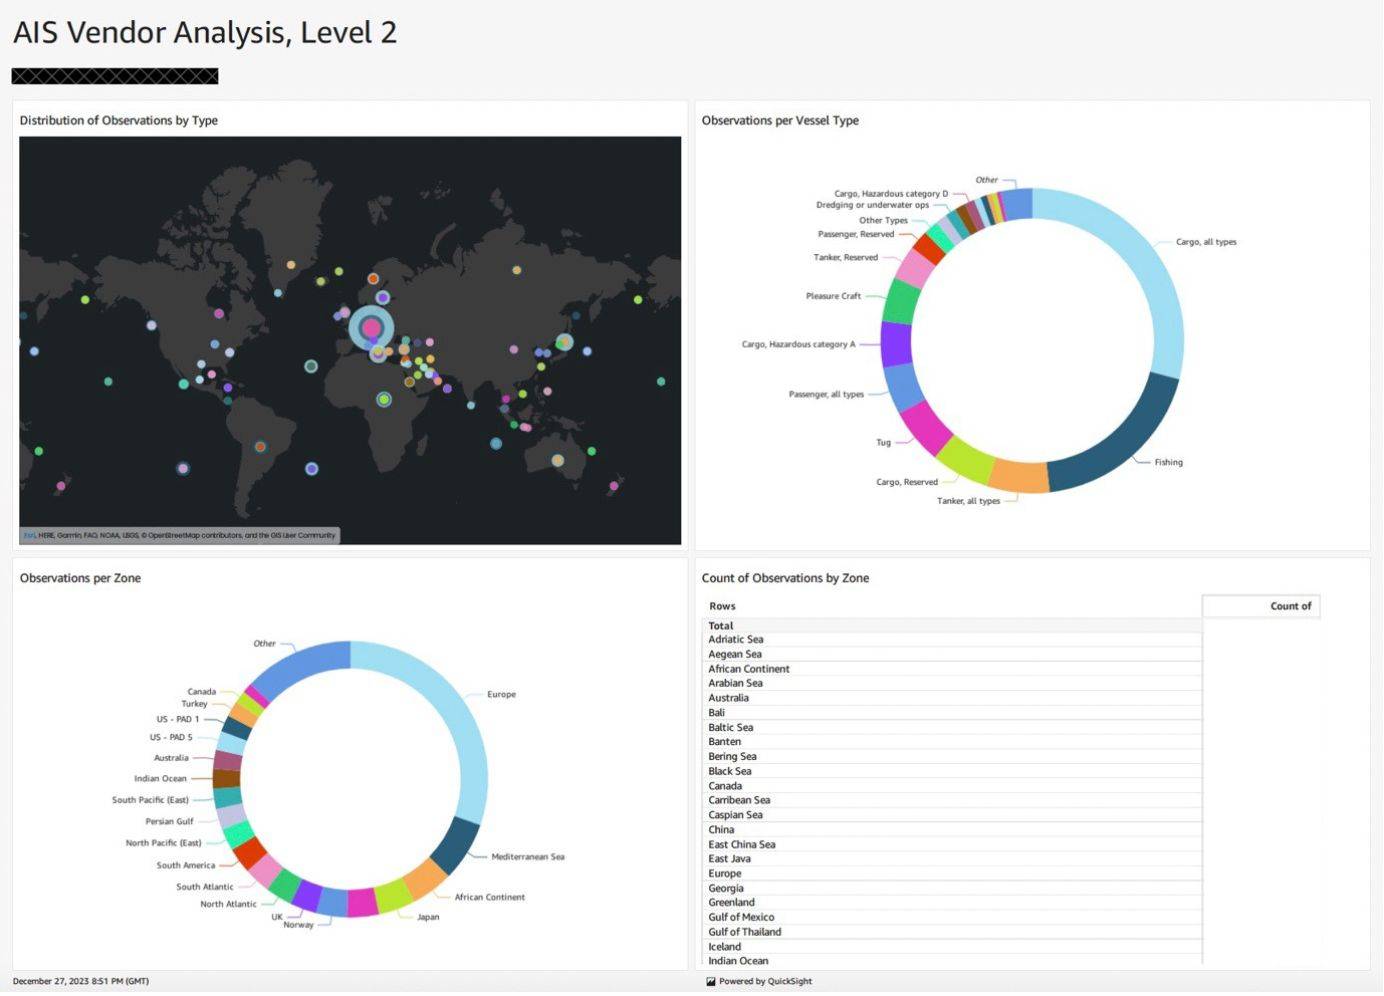This screenshot has width=1384, height=996.
Task: Click the QuickSight logo icon in footer
Action: 711,982
